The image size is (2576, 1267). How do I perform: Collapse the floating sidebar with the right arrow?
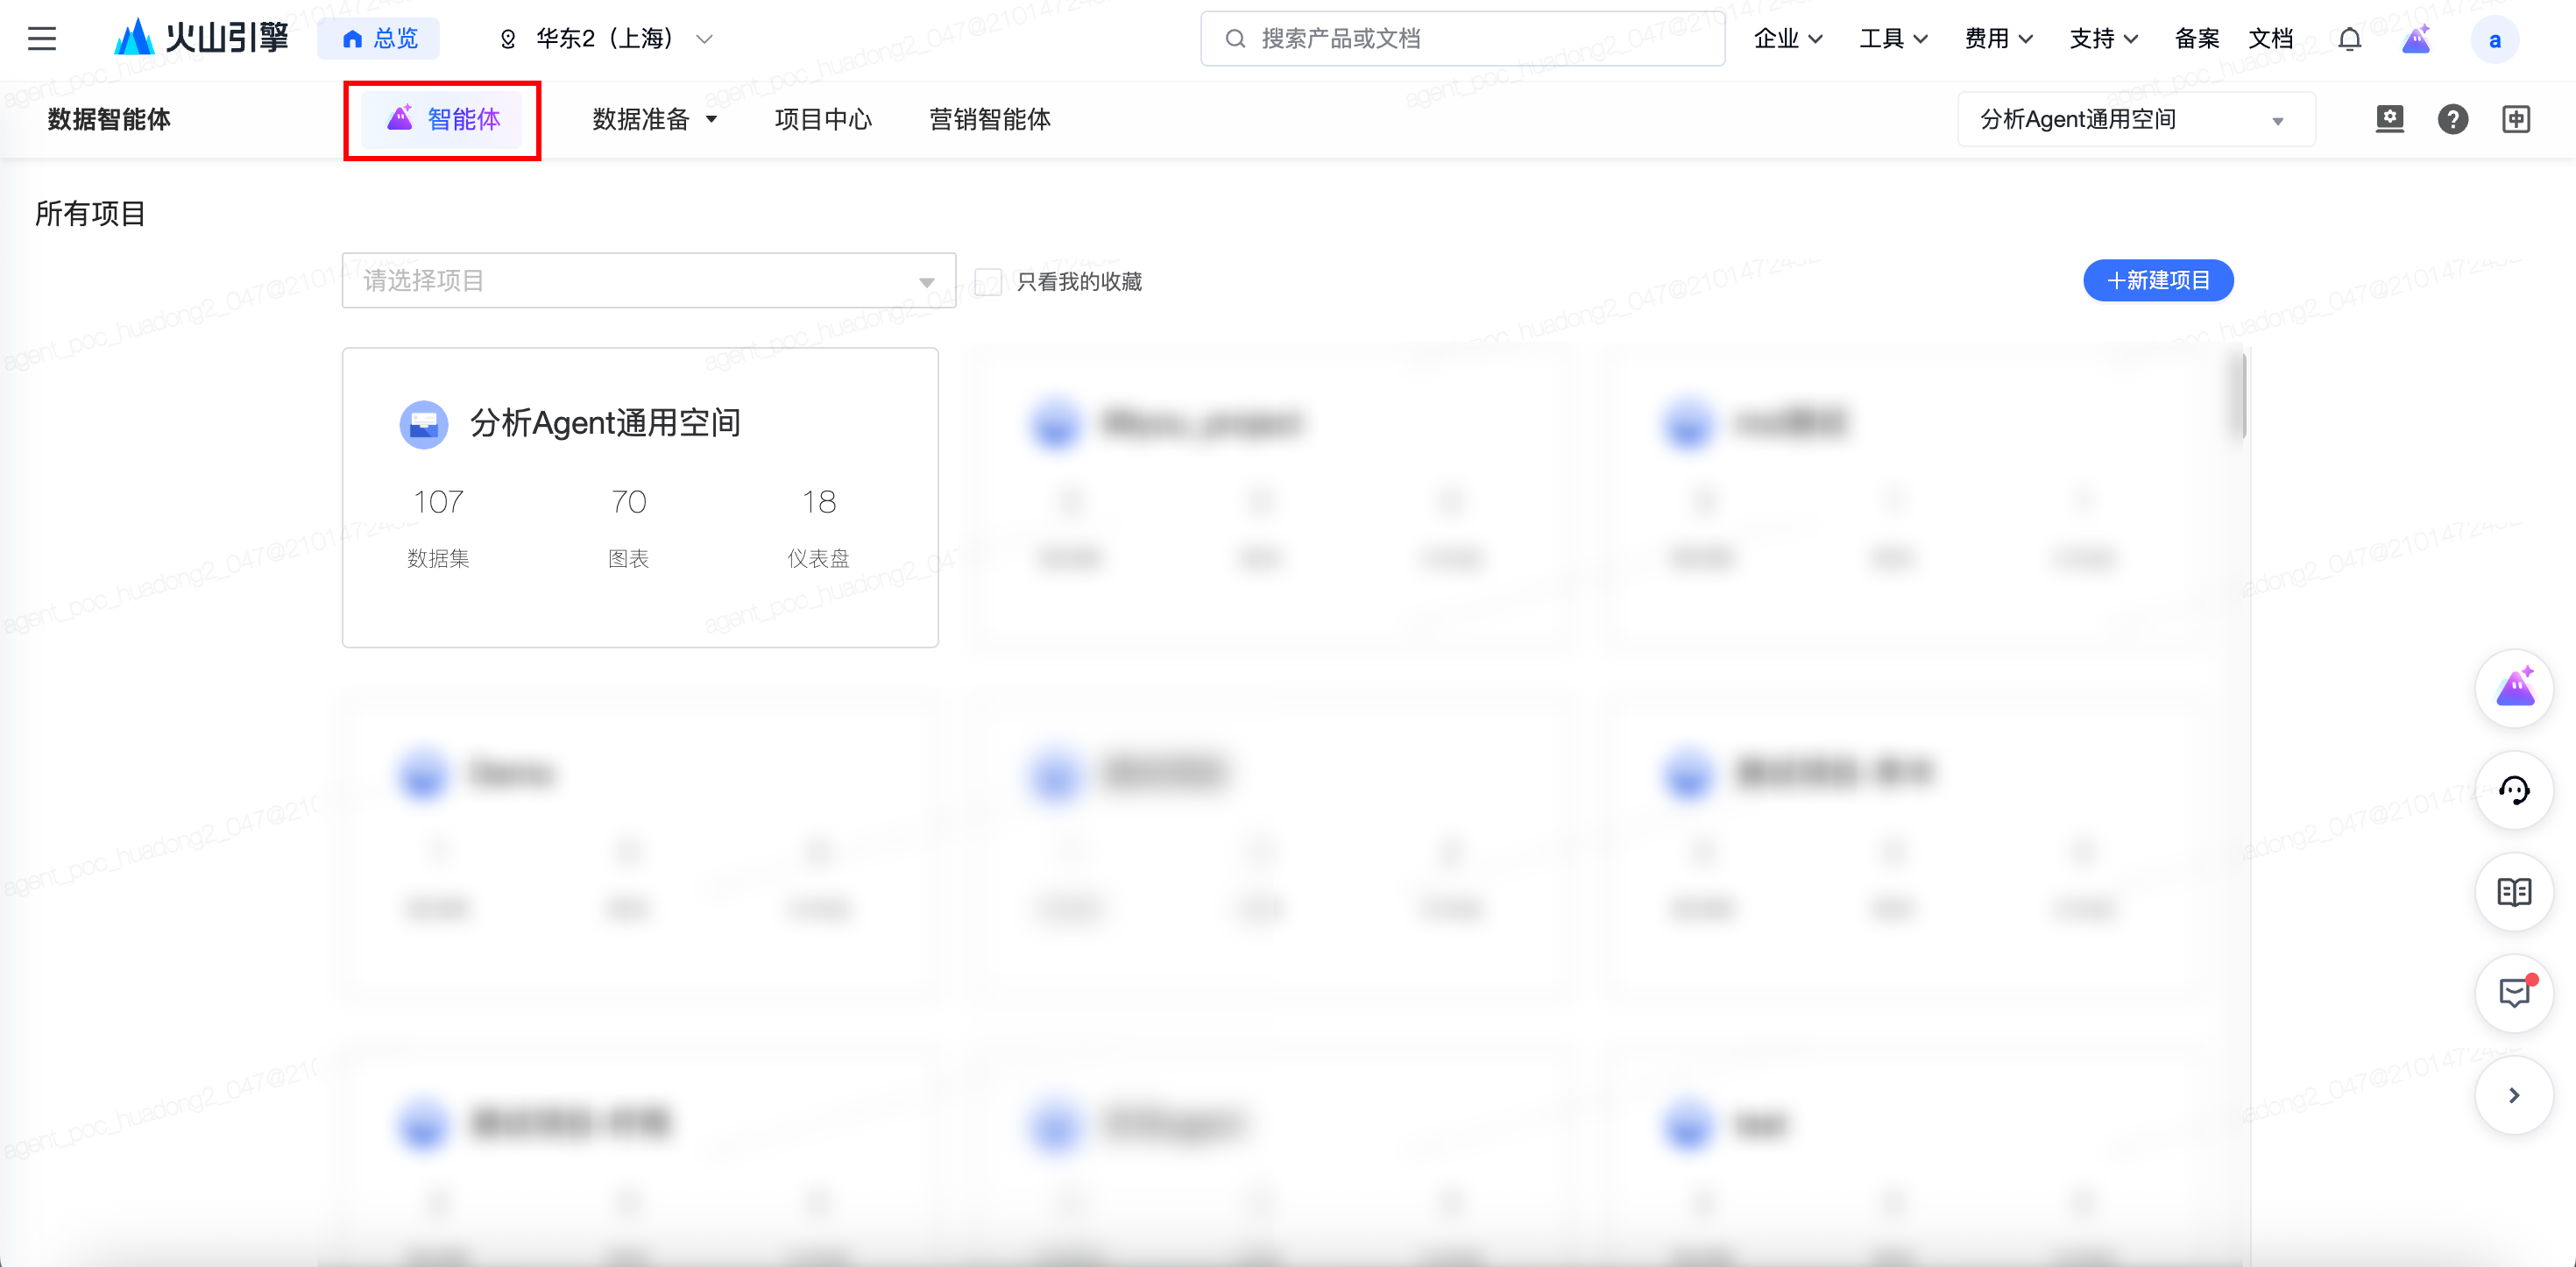click(2513, 1095)
